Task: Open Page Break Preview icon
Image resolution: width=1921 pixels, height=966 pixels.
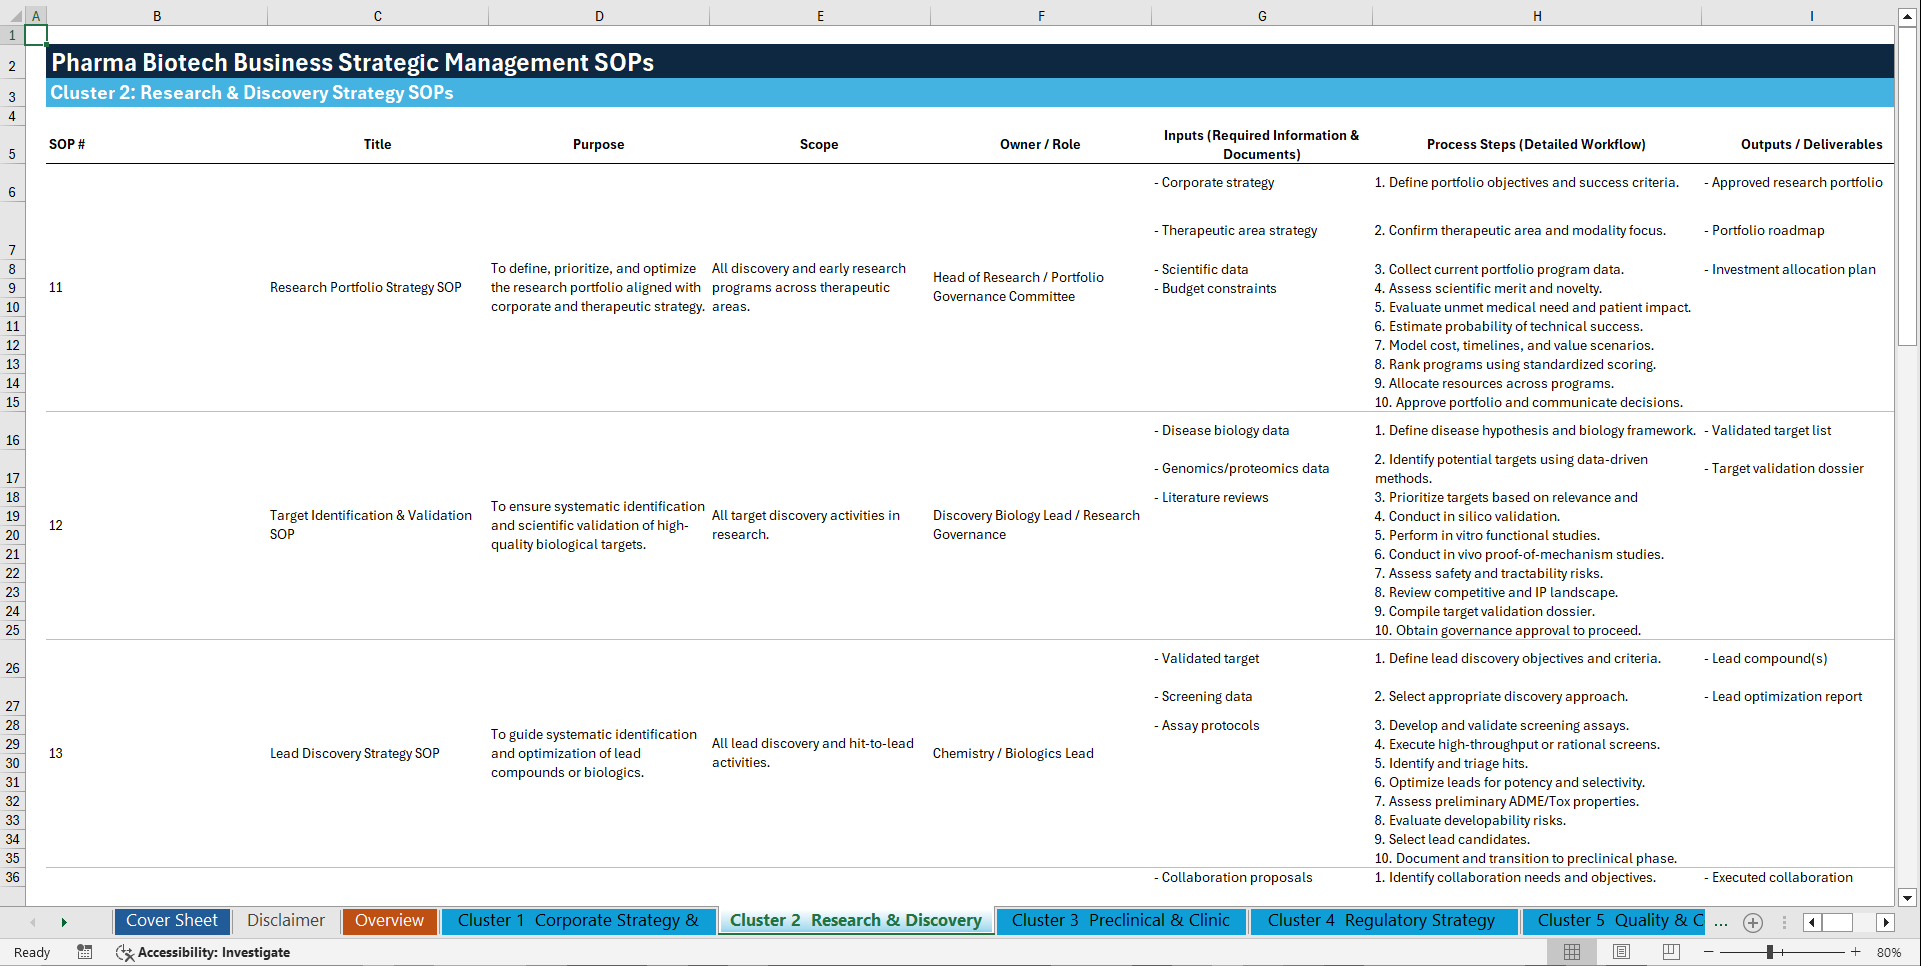Action: 1671,952
